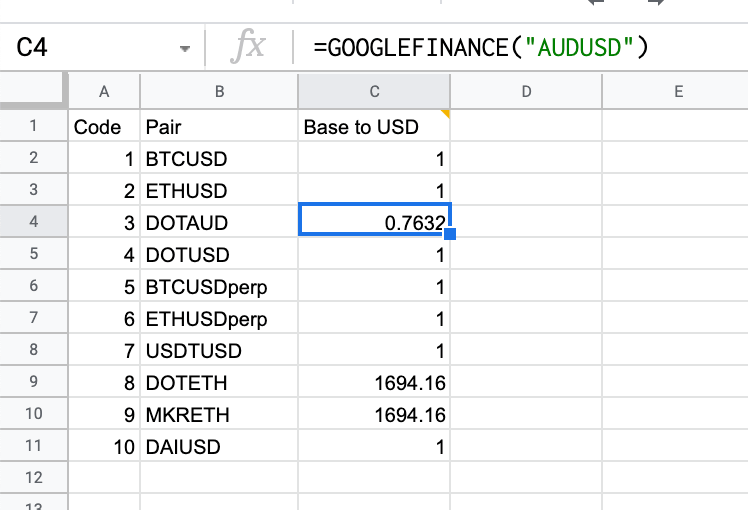This screenshot has height=510, width=748.
Task: Select the row 4 header
Action: [x=33, y=222]
